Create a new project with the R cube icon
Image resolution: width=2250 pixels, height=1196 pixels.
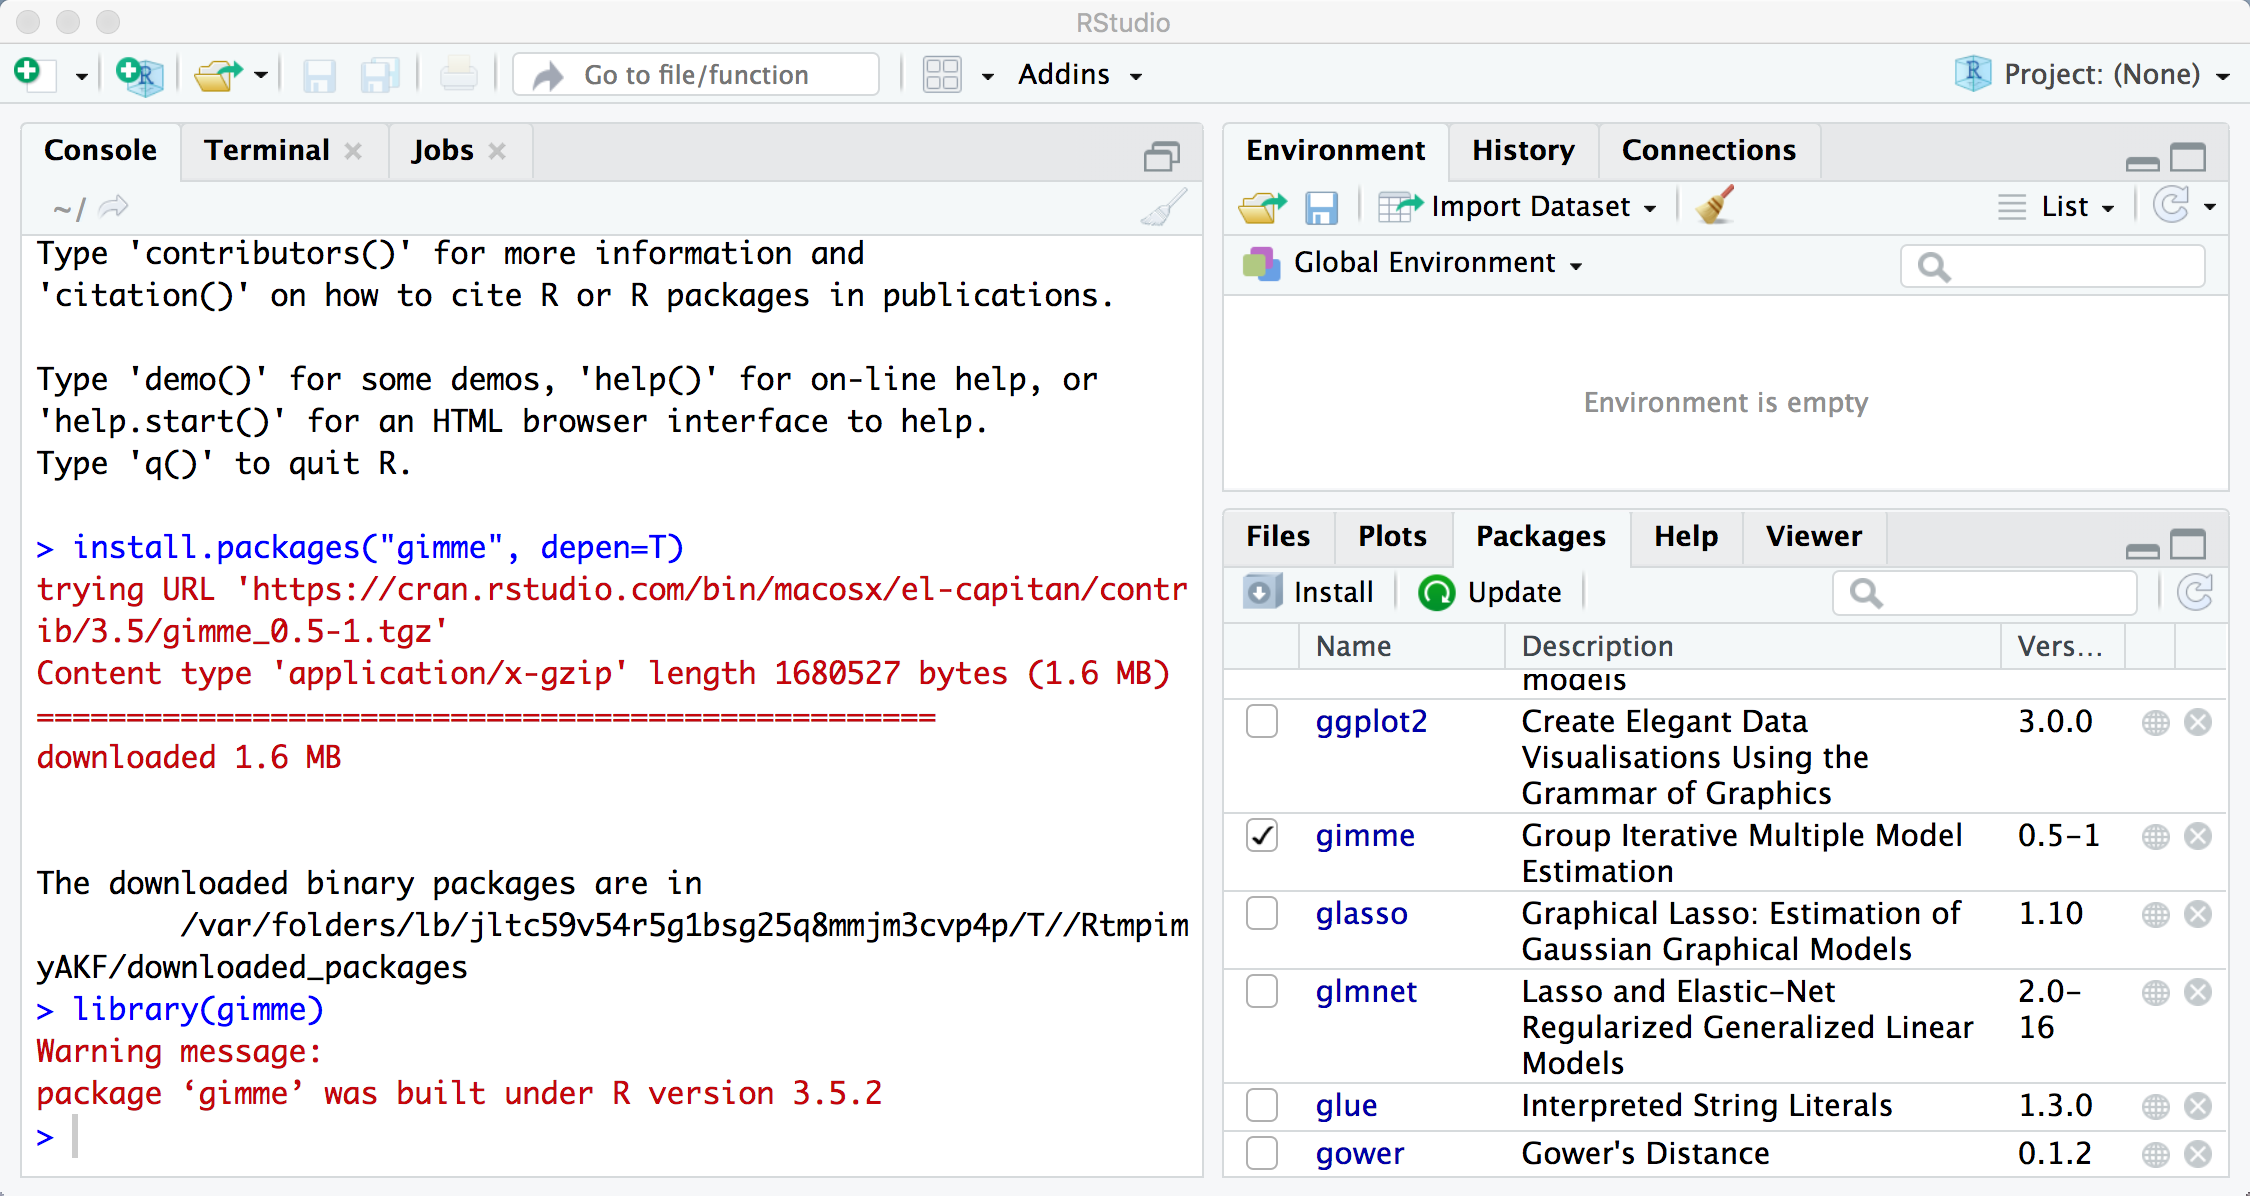pyautogui.click(x=139, y=75)
